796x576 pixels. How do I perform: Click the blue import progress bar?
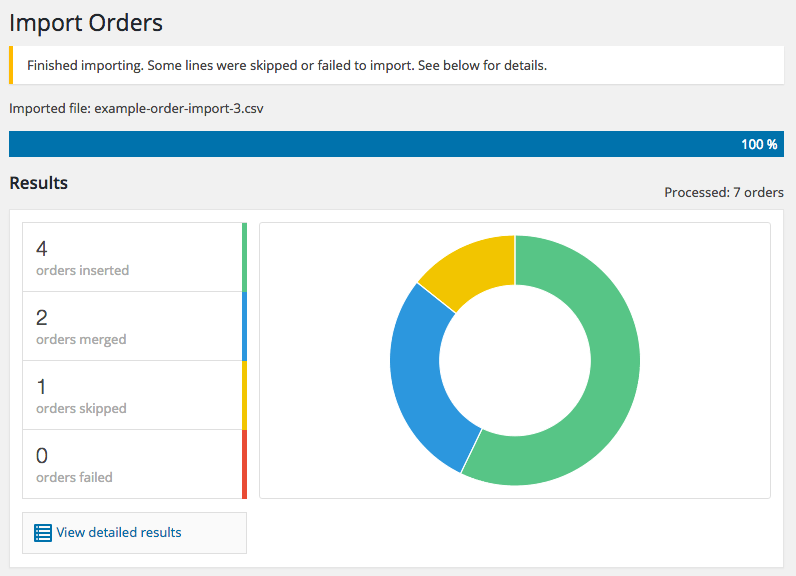tap(396, 144)
